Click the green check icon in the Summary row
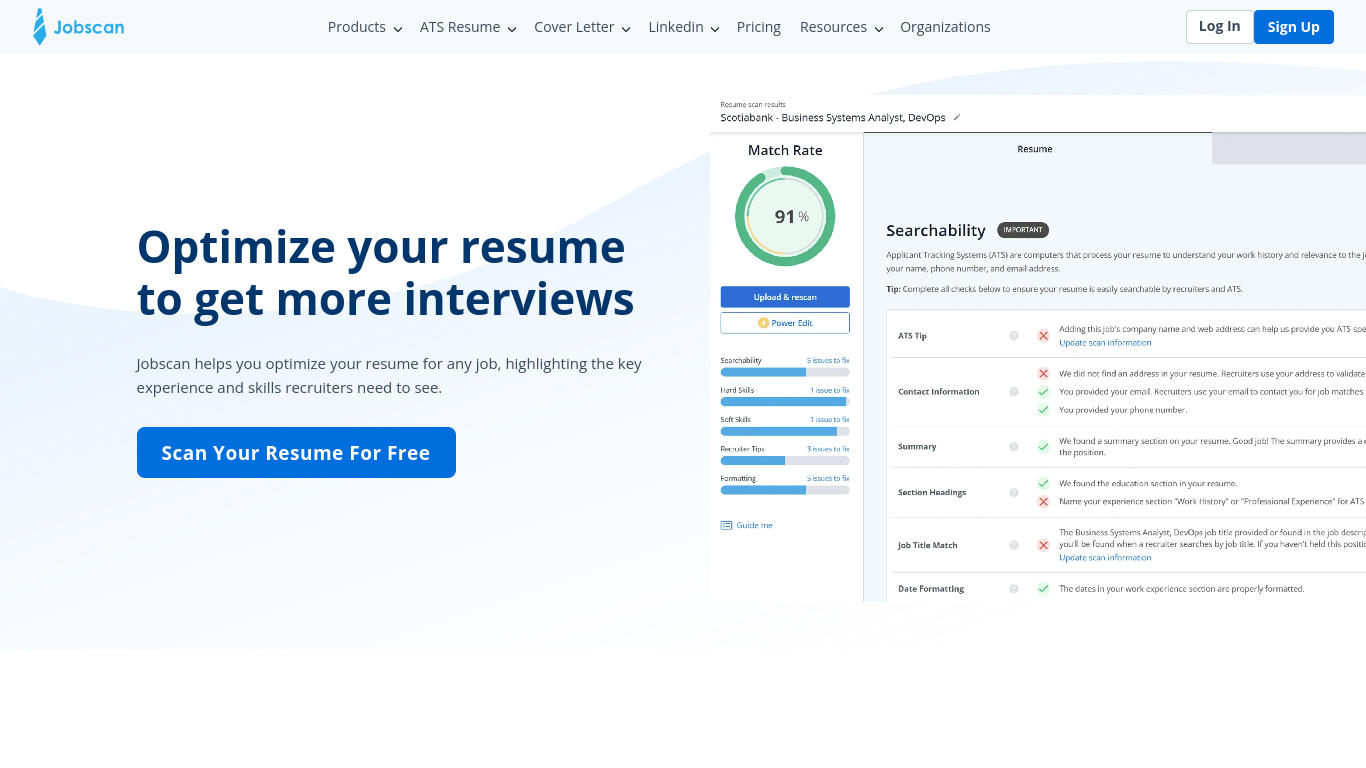This screenshot has width=1366, height=768. [x=1043, y=447]
